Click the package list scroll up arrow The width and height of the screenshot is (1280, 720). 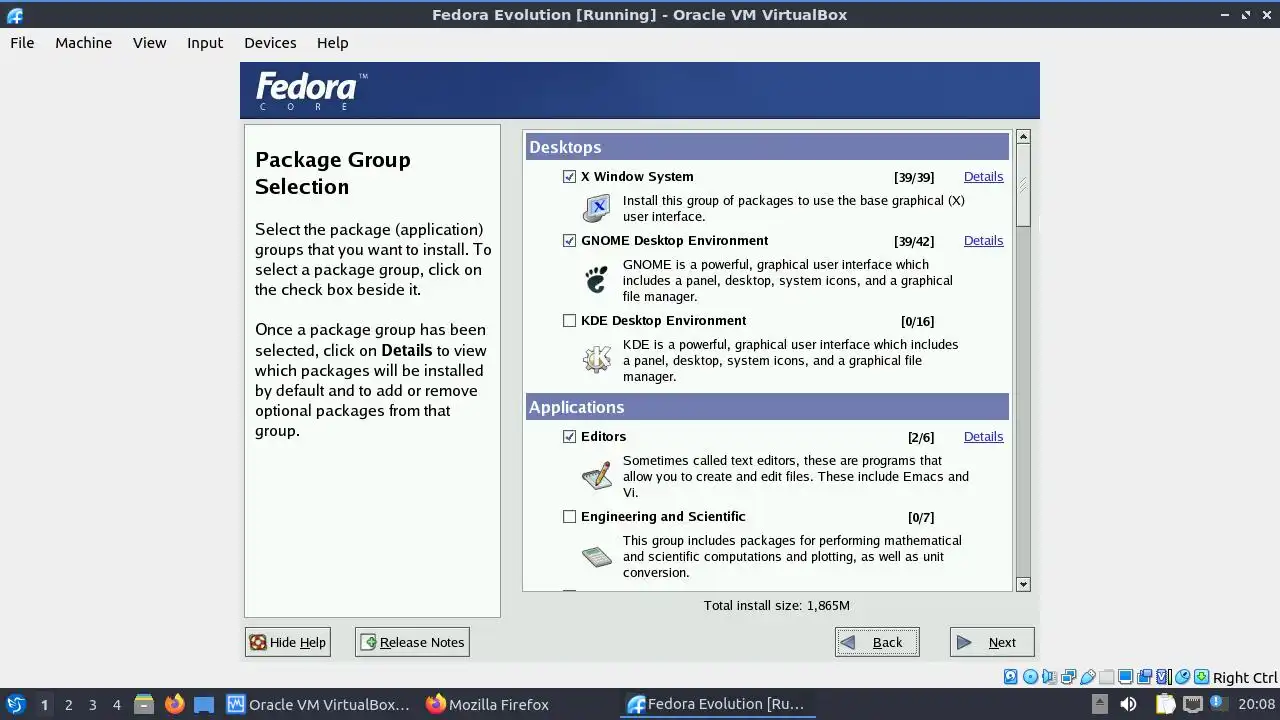tap(1023, 136)
